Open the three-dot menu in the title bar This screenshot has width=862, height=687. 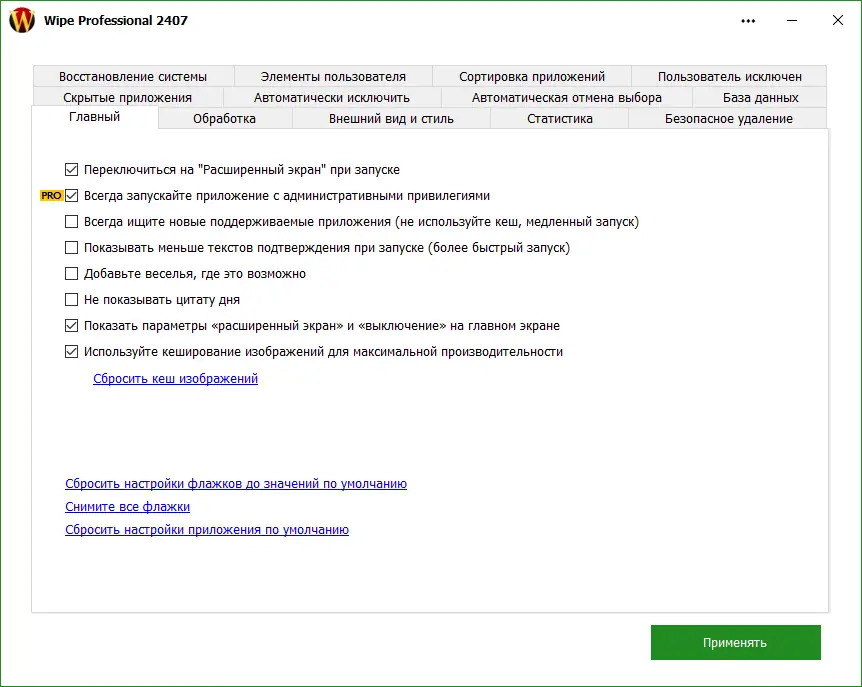click(x=748, y=20)
